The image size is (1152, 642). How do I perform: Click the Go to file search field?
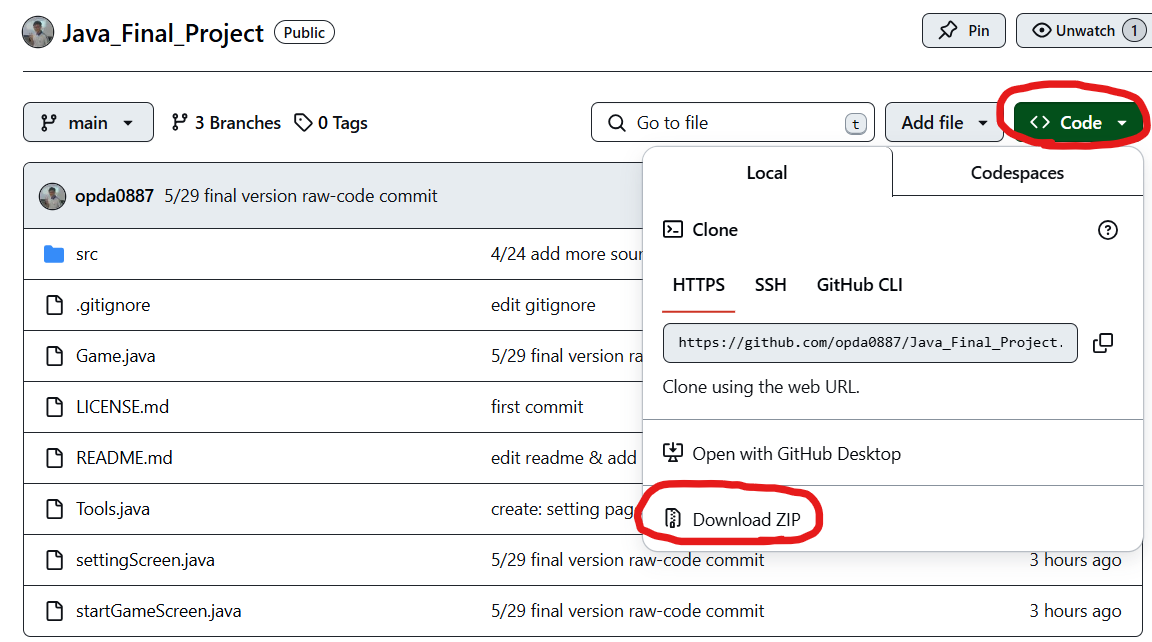(x=732, y=123)
